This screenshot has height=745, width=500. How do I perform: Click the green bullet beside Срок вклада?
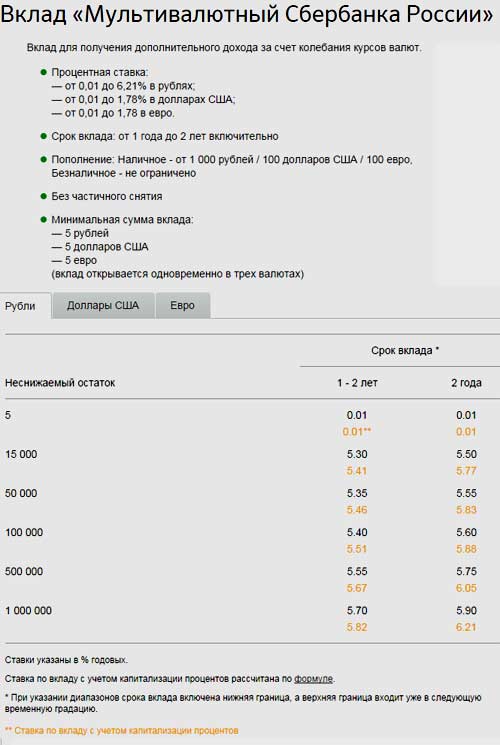point(43,136)
